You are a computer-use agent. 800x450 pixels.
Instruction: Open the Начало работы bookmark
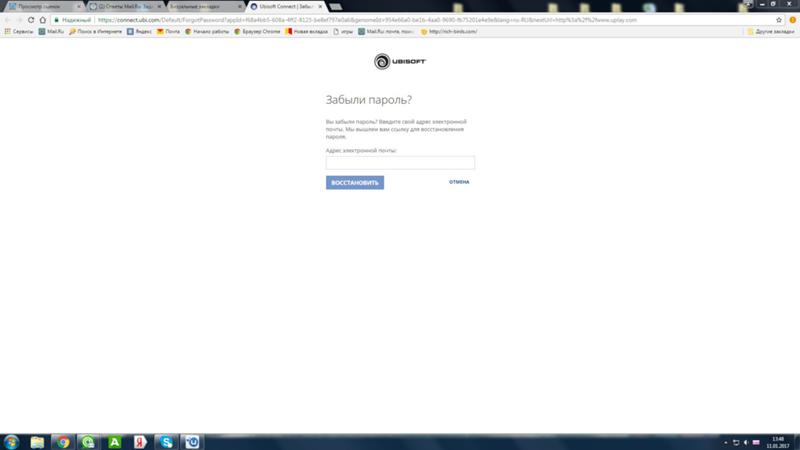coord(207,32)
